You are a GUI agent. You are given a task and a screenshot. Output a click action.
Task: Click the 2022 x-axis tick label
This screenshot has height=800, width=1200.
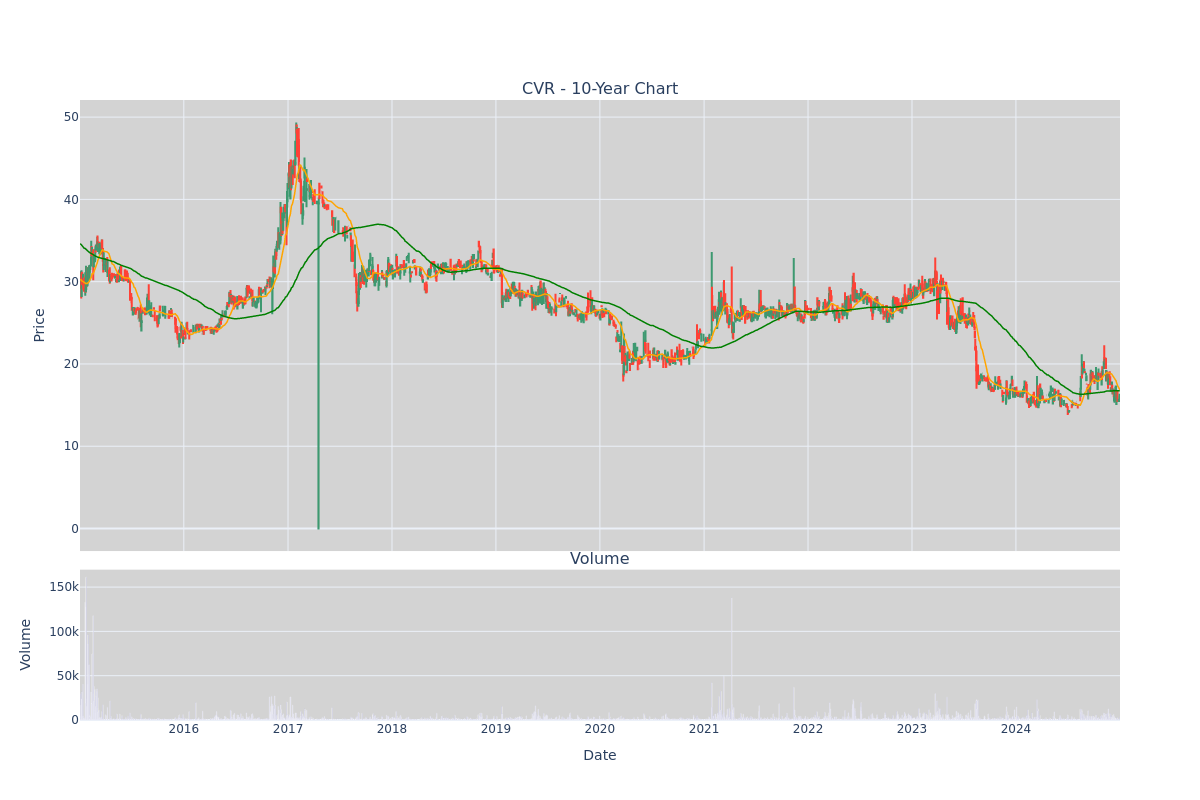(x=808, y=729)
